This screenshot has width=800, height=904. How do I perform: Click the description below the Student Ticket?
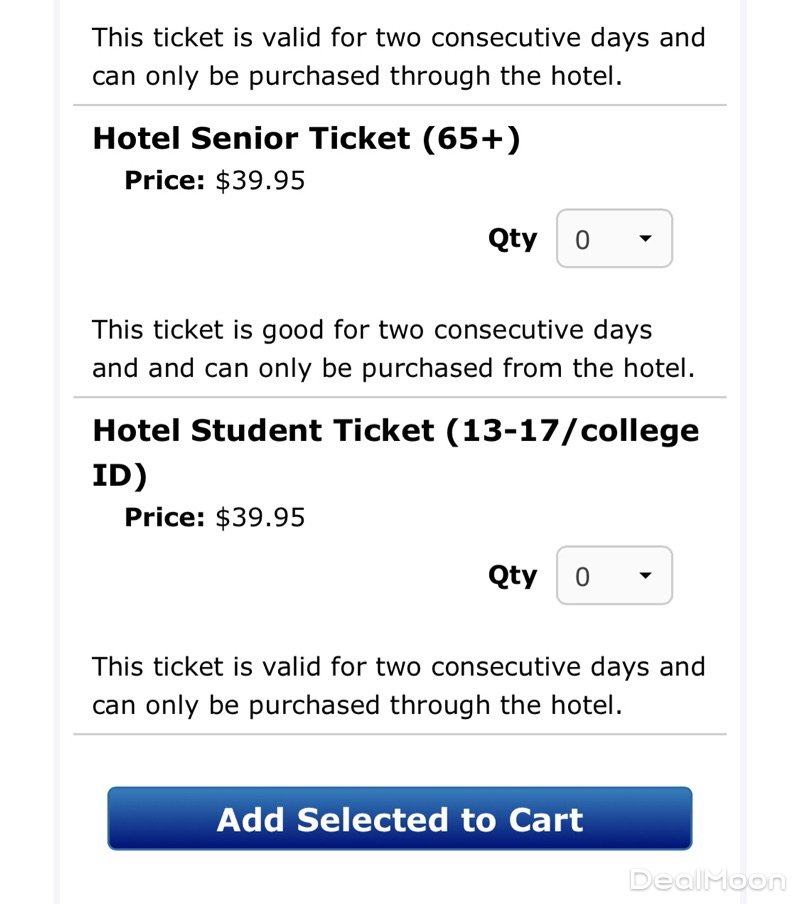coord(398,686)
